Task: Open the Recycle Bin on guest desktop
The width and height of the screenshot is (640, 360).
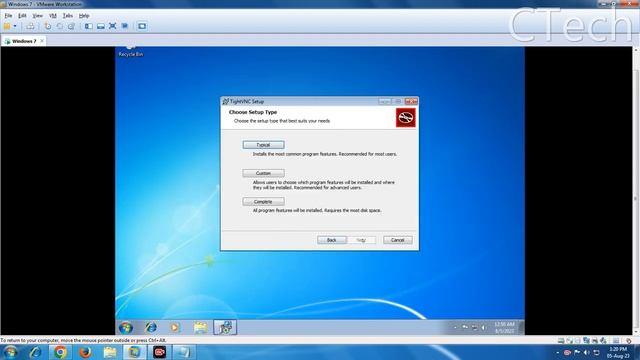Action: [131, 52]
